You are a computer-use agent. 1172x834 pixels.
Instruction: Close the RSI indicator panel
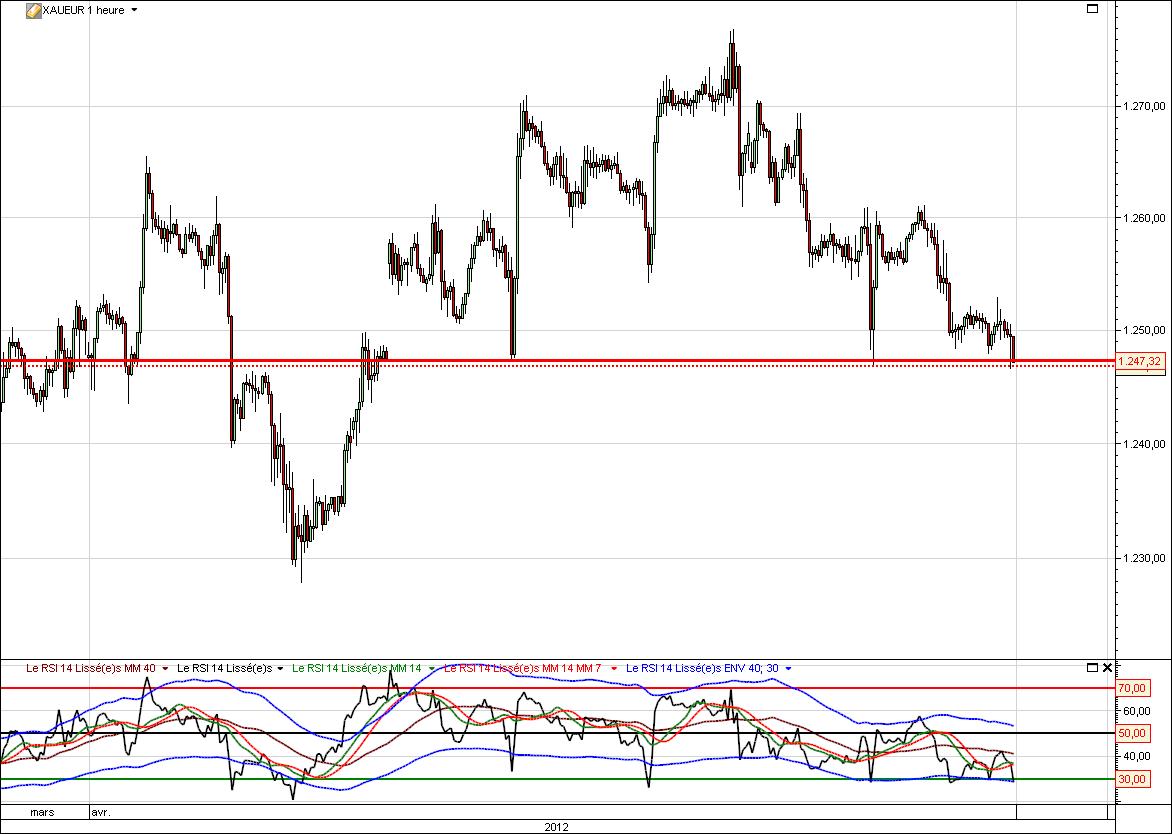1107,667
